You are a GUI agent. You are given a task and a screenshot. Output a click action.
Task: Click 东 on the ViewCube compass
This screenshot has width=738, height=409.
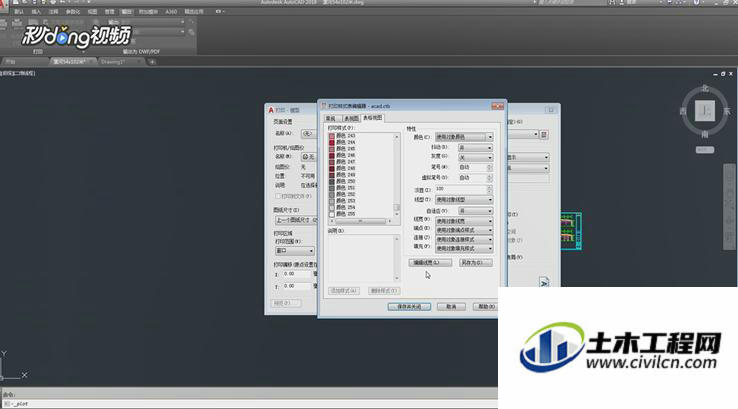click(727, 112)
